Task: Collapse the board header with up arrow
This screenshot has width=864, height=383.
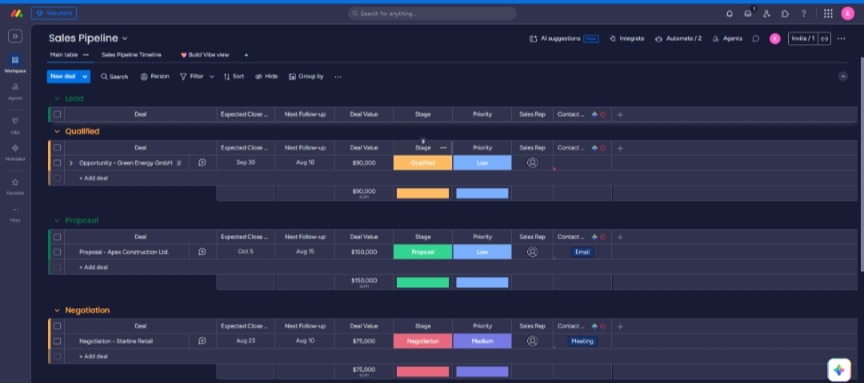Action: (x=843, y=77)
